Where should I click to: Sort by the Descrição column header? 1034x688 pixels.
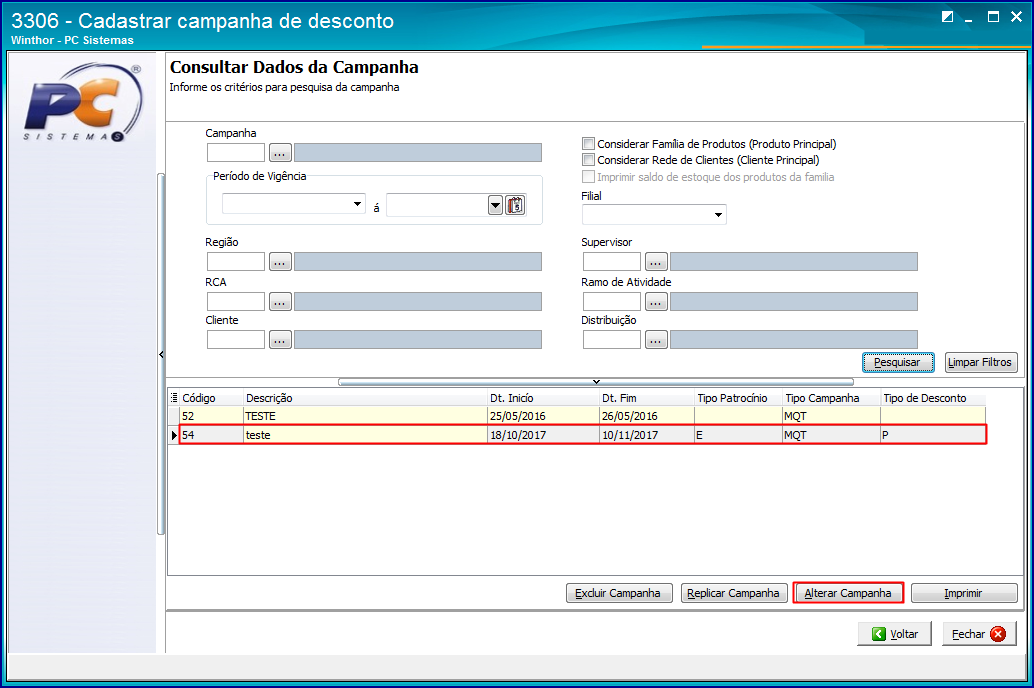tap(365, 398)
